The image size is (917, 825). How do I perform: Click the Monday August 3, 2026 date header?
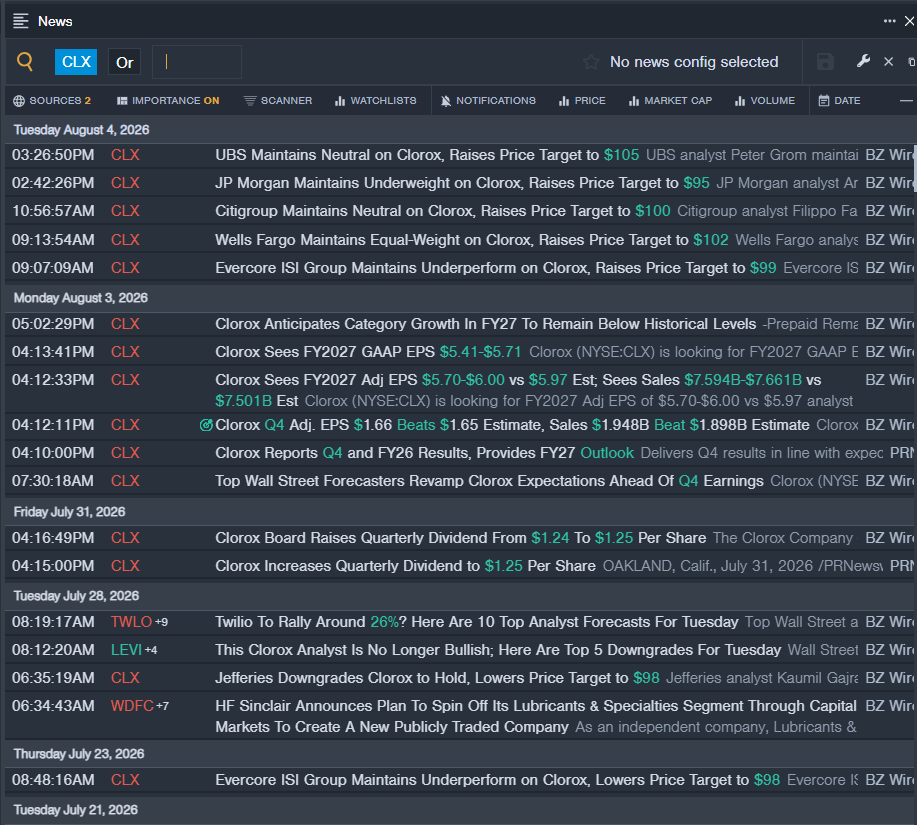pyautogui.click(x=81, y=298)
